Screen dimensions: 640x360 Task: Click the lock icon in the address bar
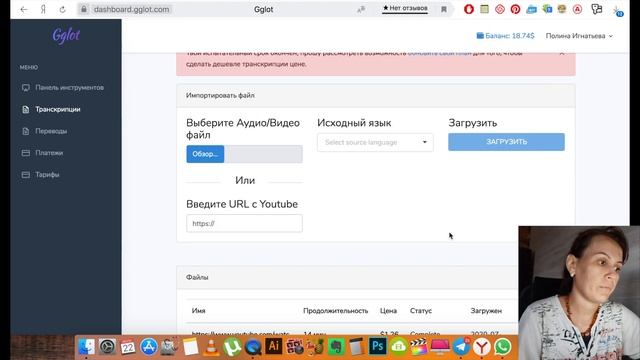click(x=84, y=9)
